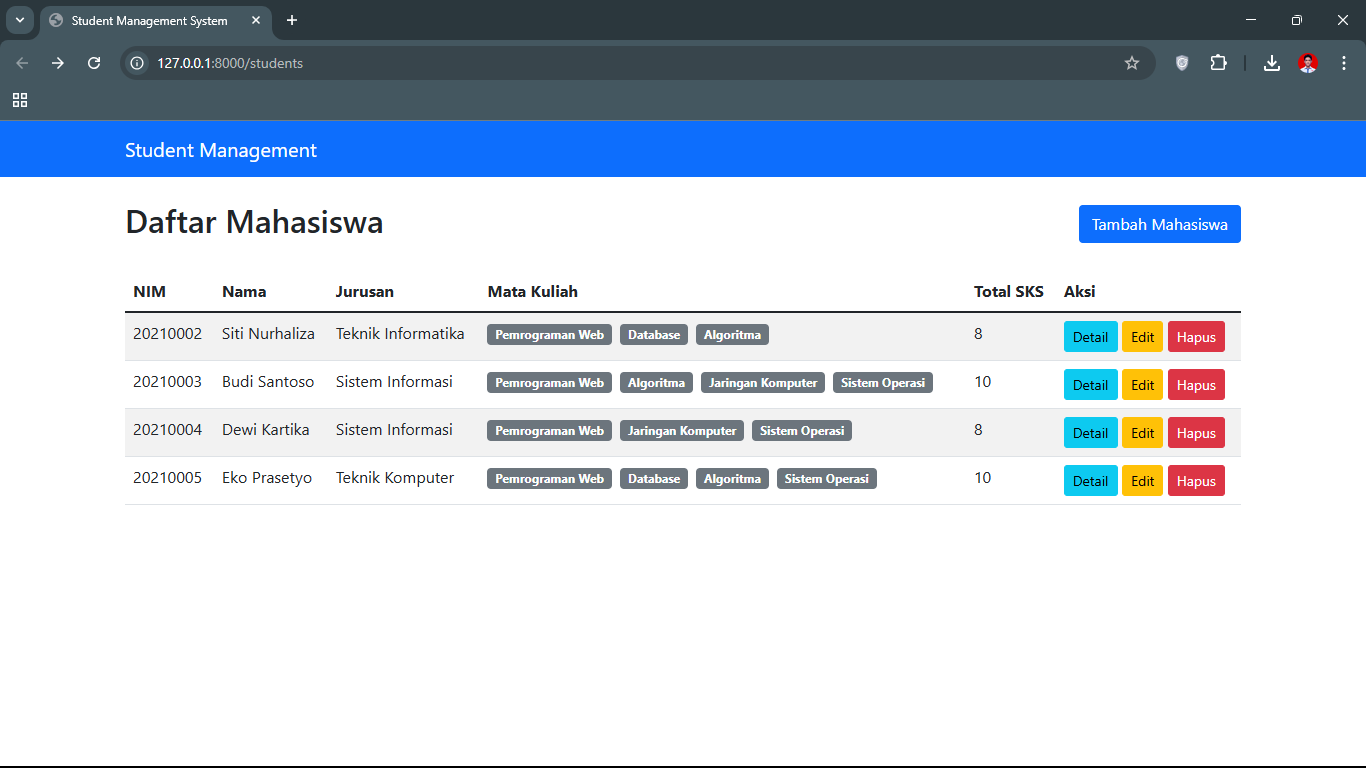Go forward with the forward arrow
The height and width of the screenshot is (768, 1366).
[58, 63]
